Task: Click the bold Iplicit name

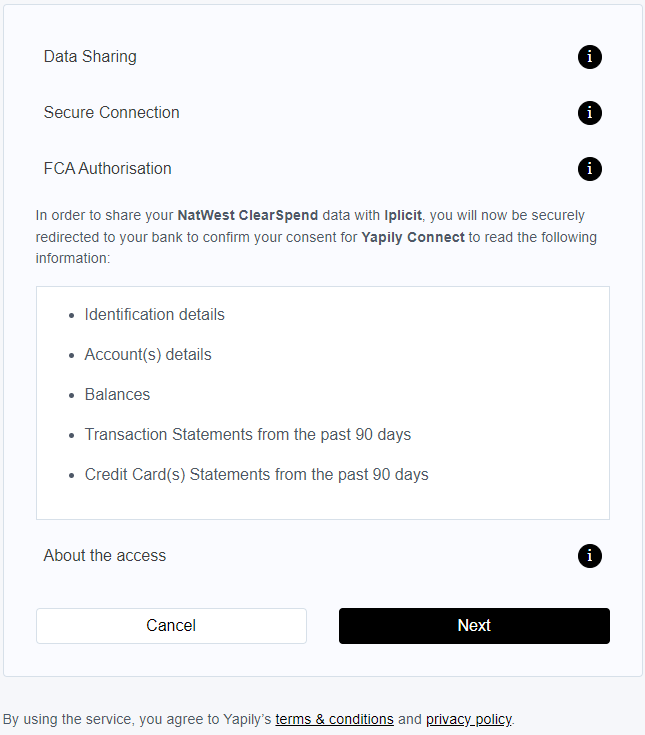Action: pyautogui.click(x=403, y=215)
